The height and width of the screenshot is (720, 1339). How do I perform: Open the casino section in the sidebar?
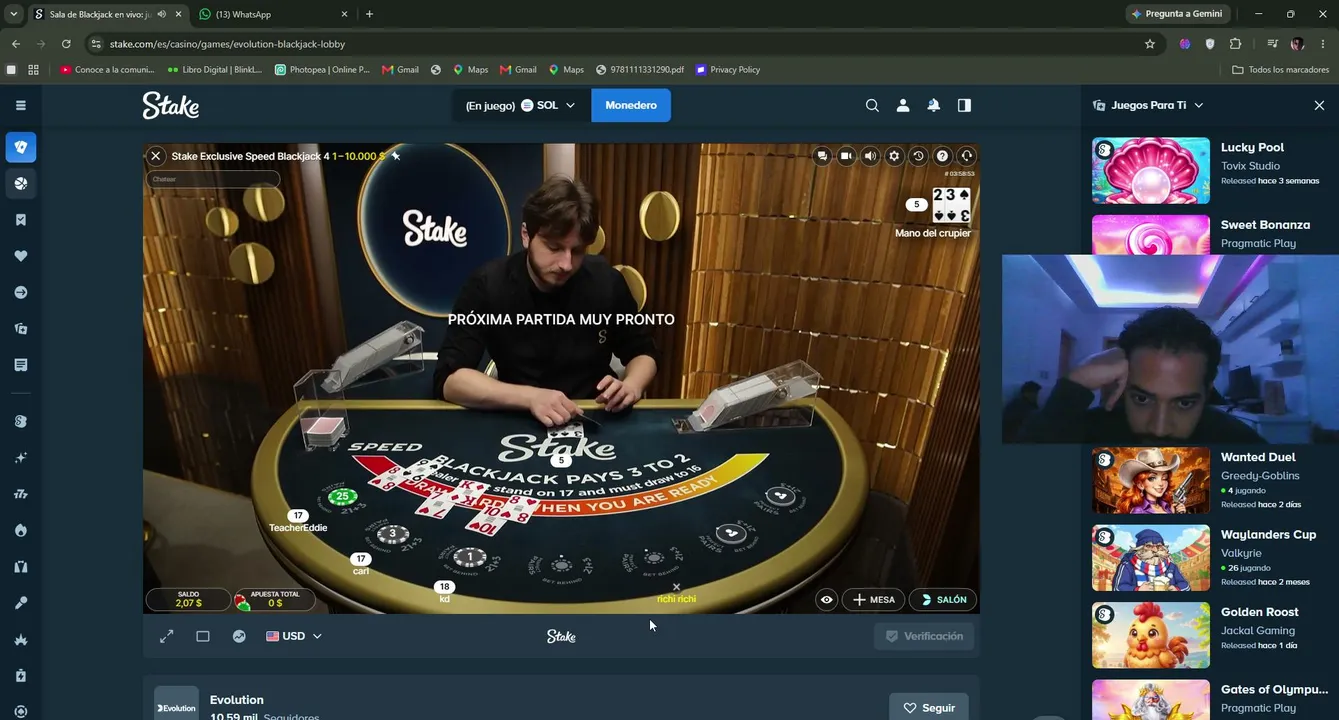(21, 147)
